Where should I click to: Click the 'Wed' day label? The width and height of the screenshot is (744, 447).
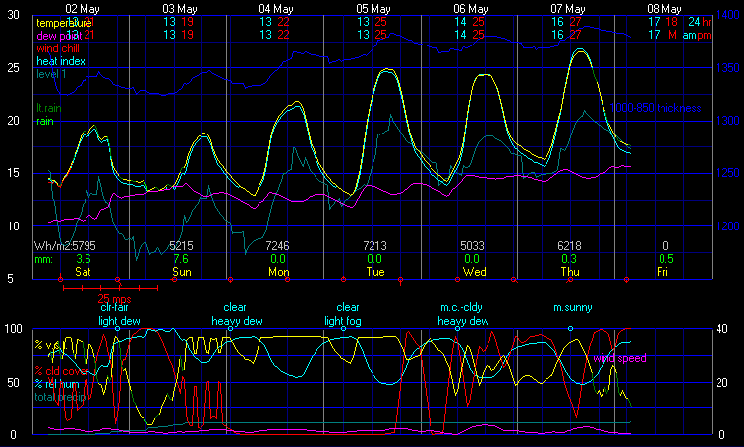point(474,272)
